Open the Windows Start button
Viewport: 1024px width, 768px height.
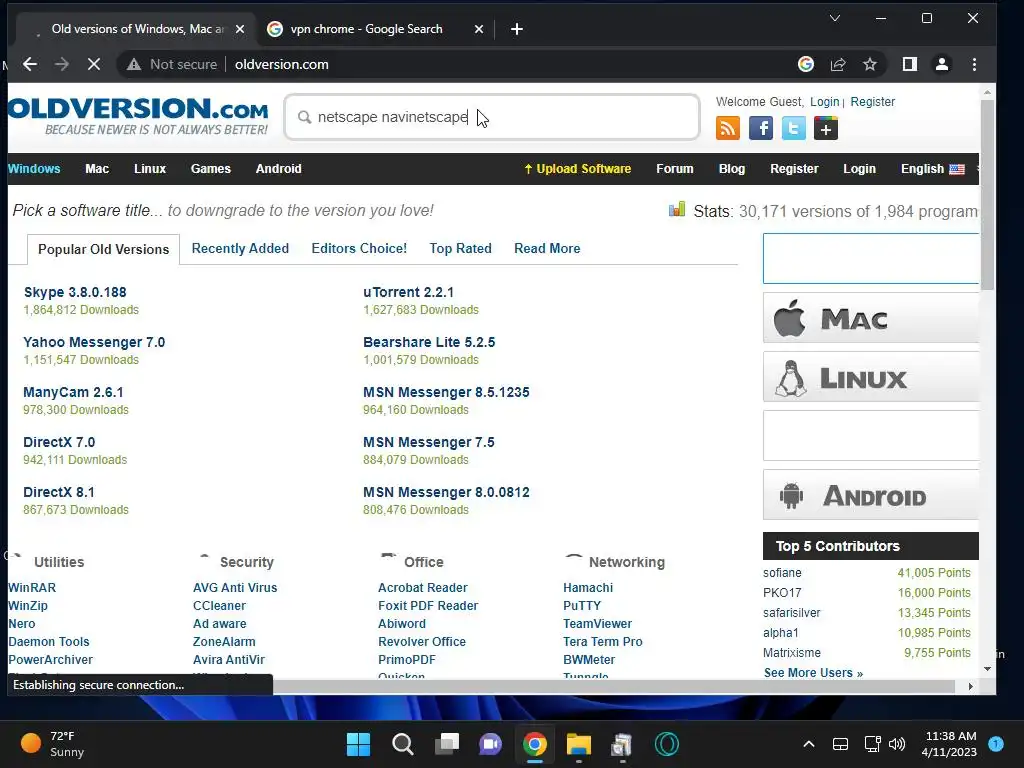358,744
